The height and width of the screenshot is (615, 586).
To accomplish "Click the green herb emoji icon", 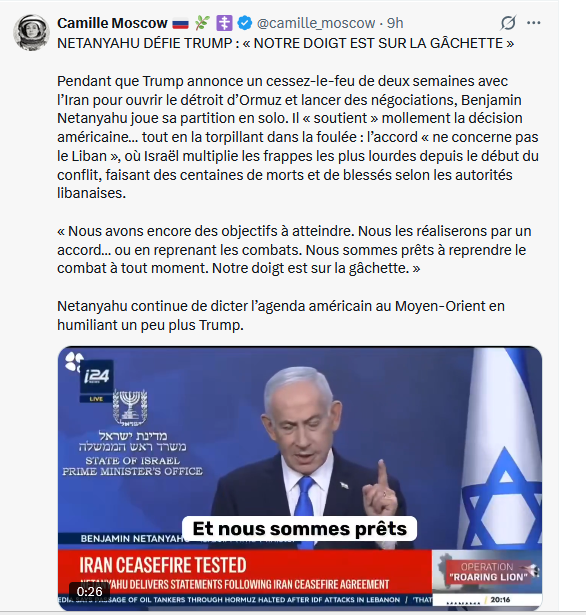I will coord(202,23).
